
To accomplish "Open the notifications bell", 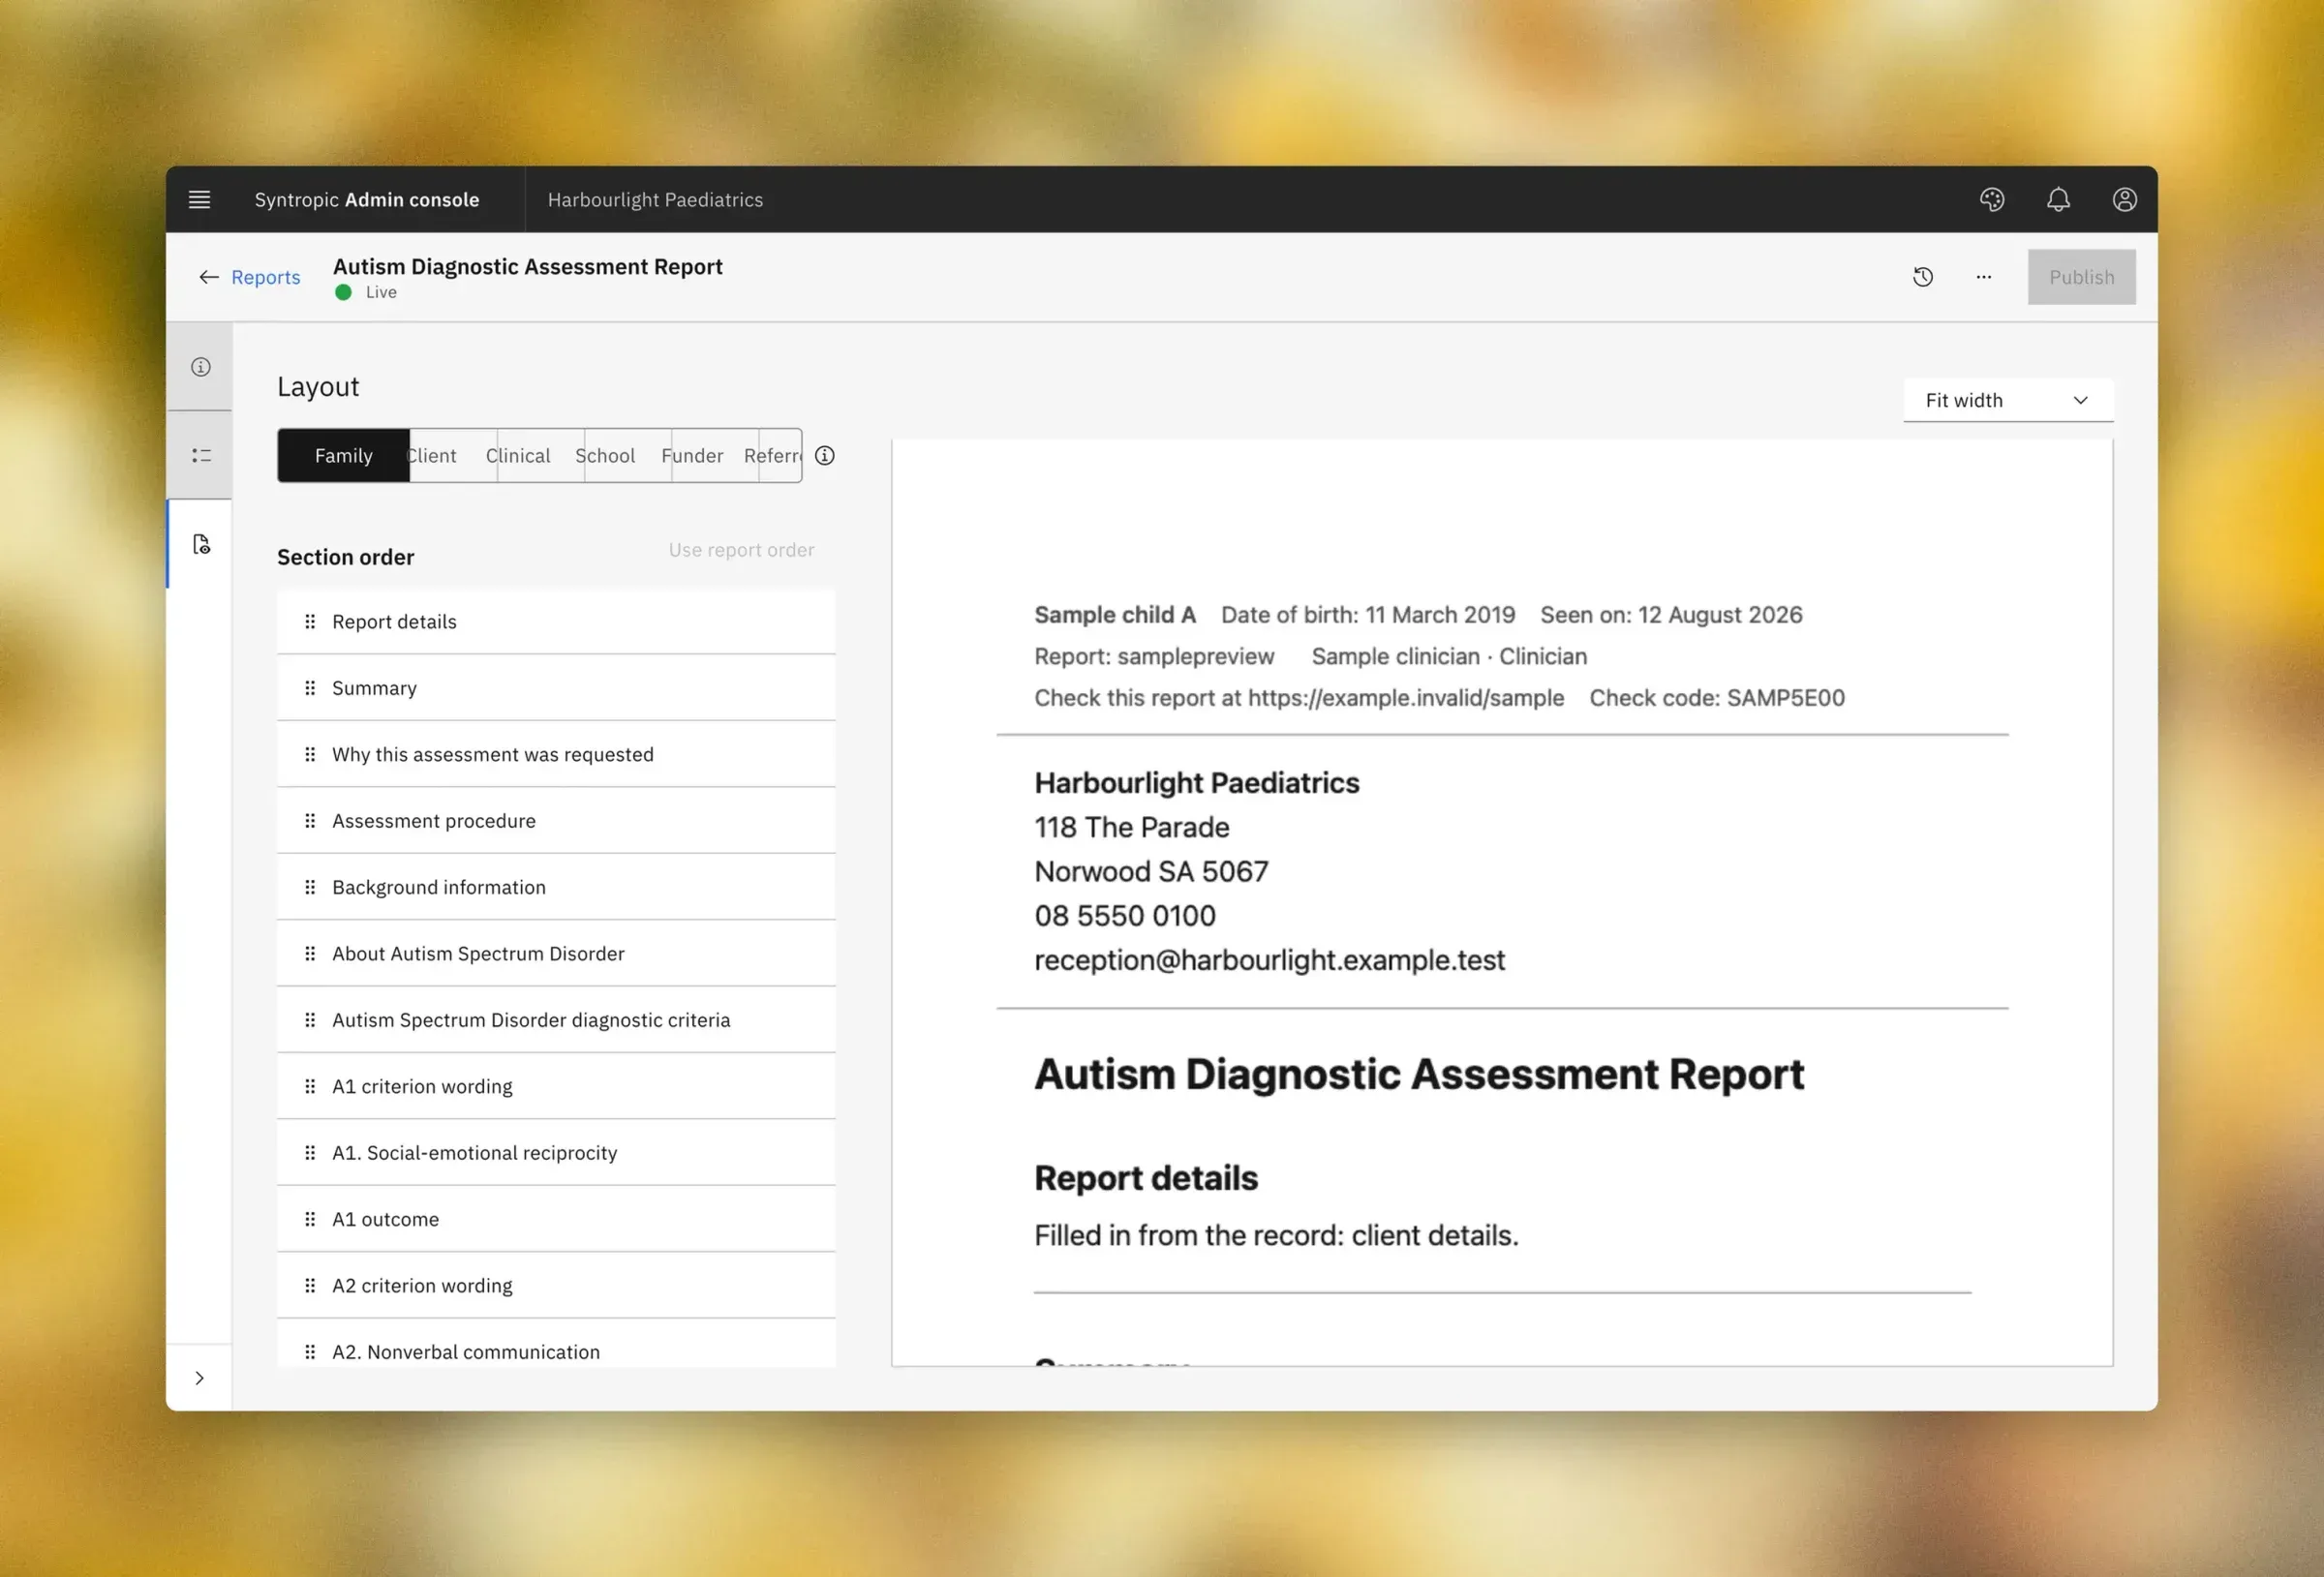I will coord(2057,199).
